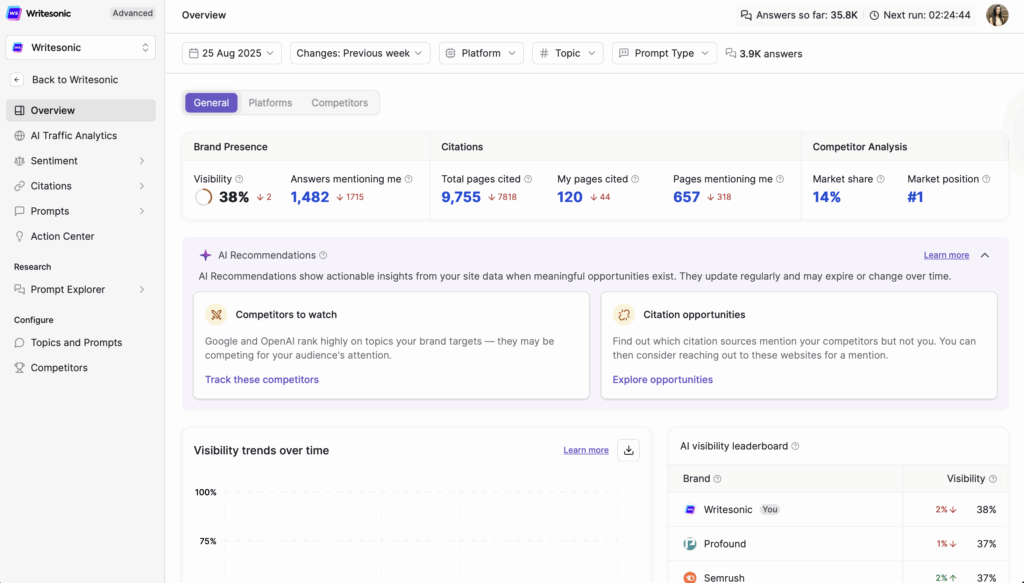Click the Track these competitors link
Screen dimensions: 1024x583
coord(261,380)
